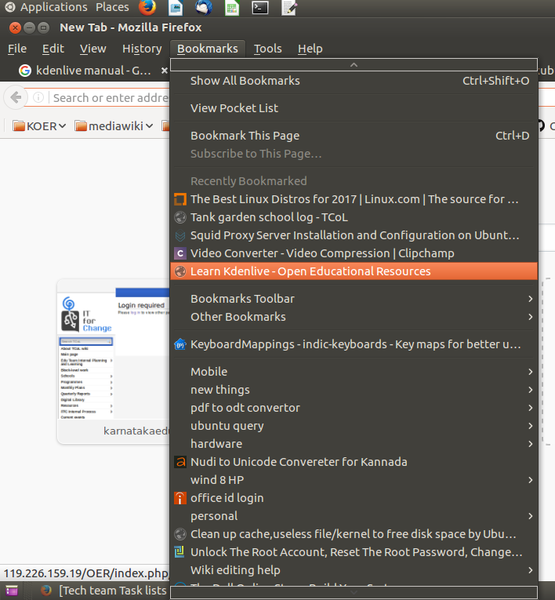Open the Tools menu
The image size is (555, 600).
coord(268,49)
